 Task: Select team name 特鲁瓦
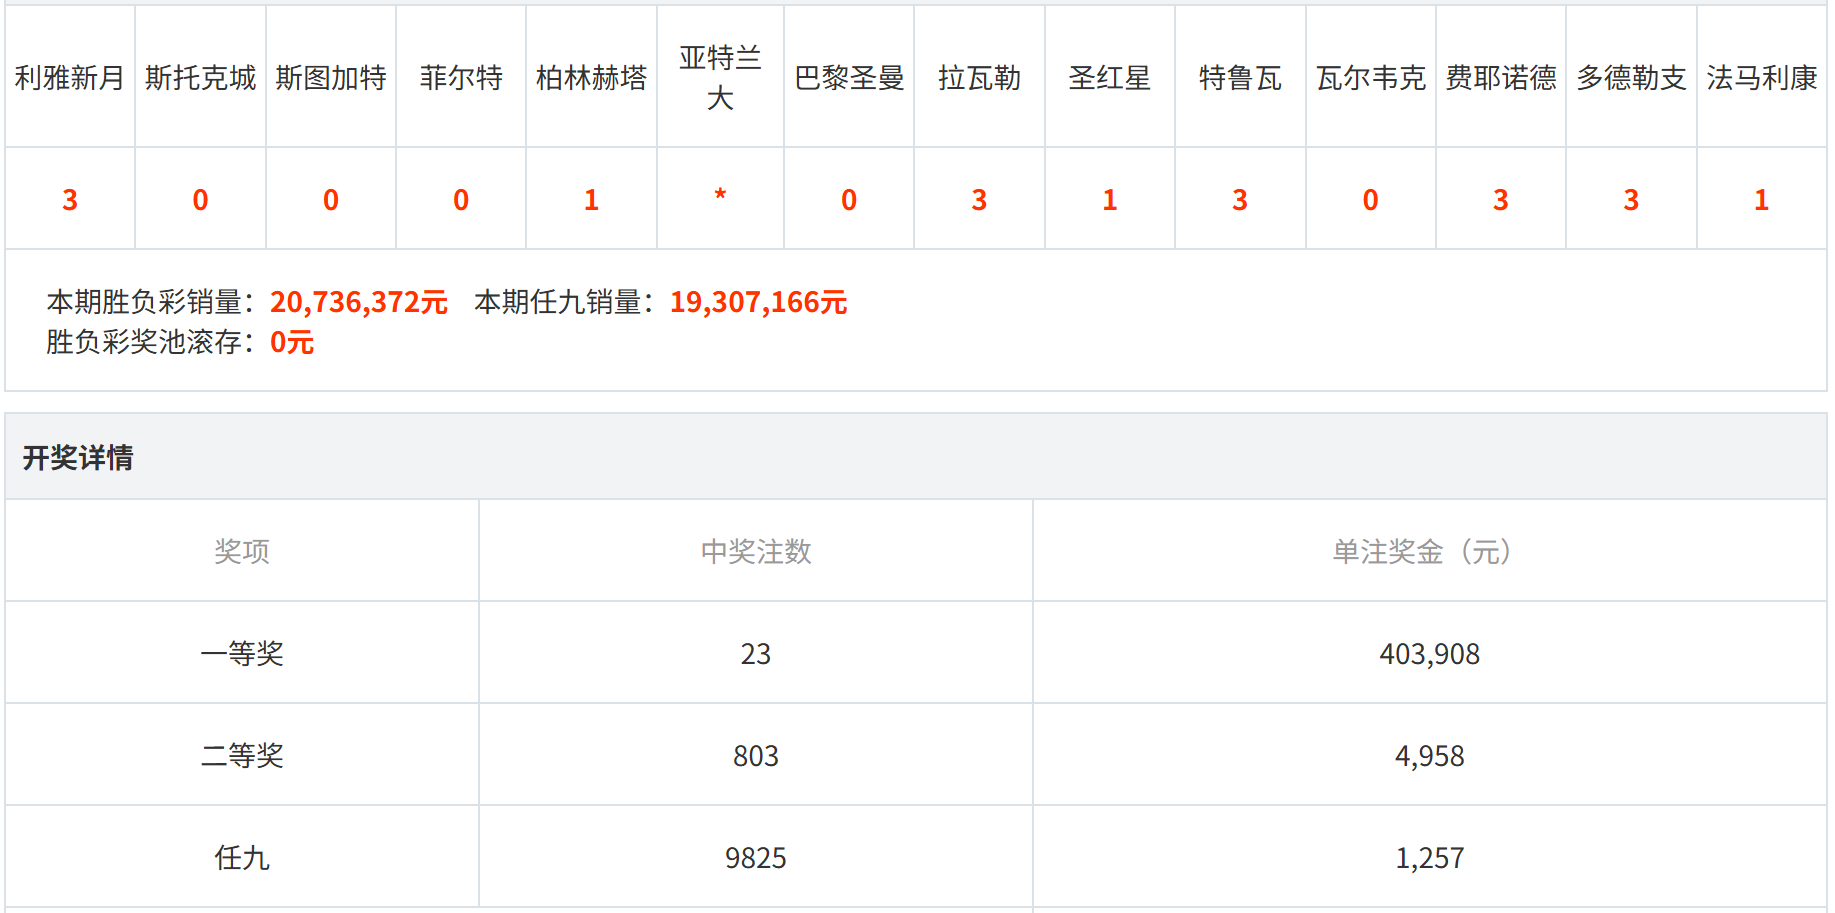1240,78
